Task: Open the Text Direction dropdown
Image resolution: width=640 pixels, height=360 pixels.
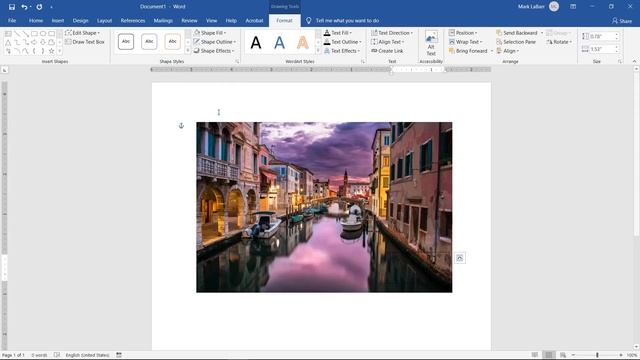Action: [x=392, y=33]
